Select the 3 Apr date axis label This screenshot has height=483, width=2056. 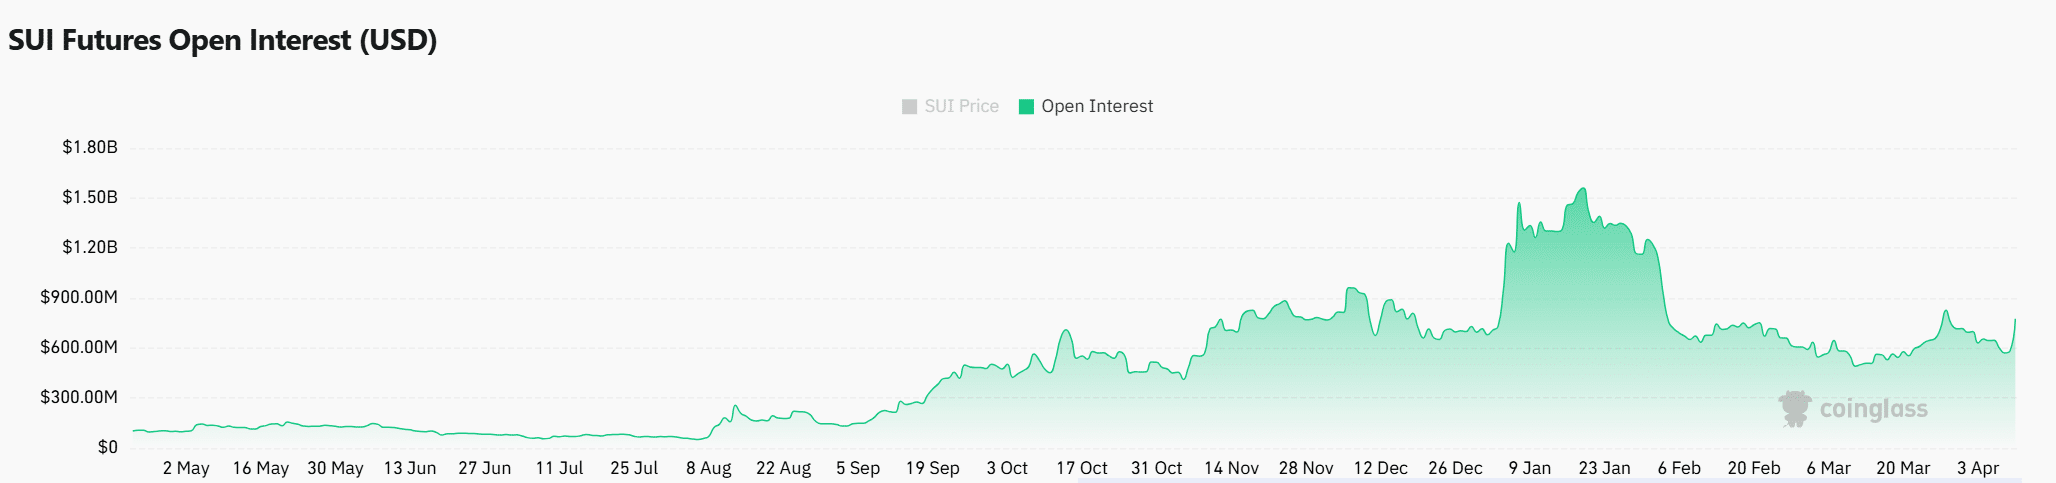point(1977,468)
